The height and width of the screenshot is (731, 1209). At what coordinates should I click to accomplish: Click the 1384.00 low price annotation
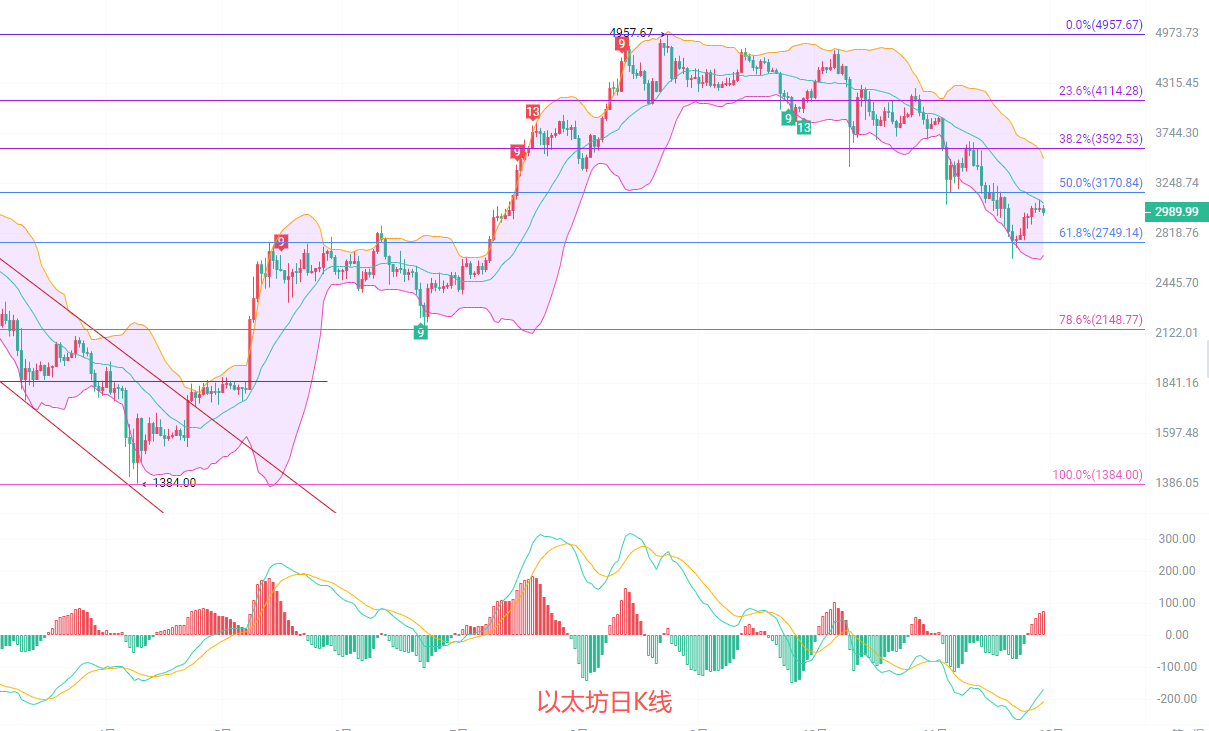[x=174, y=483]
